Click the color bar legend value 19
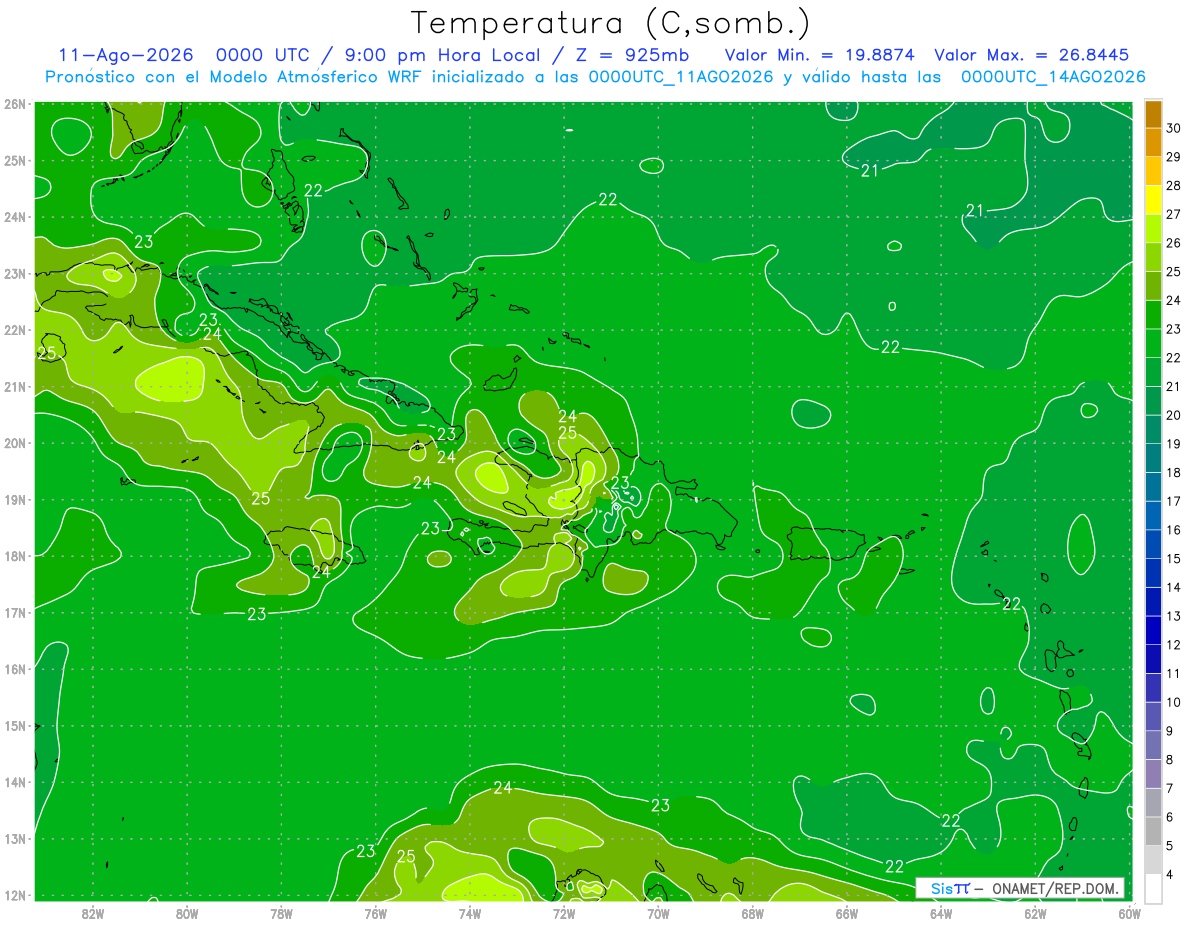This screenshot has width=1200, height=927. (x=1174, y=444)
